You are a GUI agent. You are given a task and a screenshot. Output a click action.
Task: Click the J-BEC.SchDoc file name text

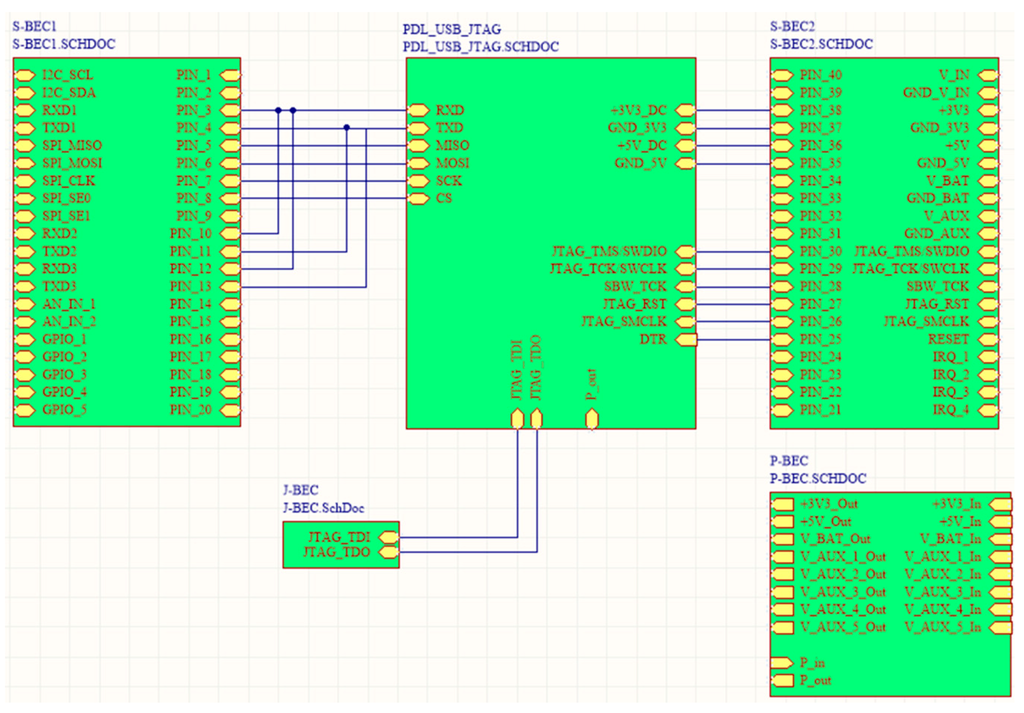coord(322,506)
